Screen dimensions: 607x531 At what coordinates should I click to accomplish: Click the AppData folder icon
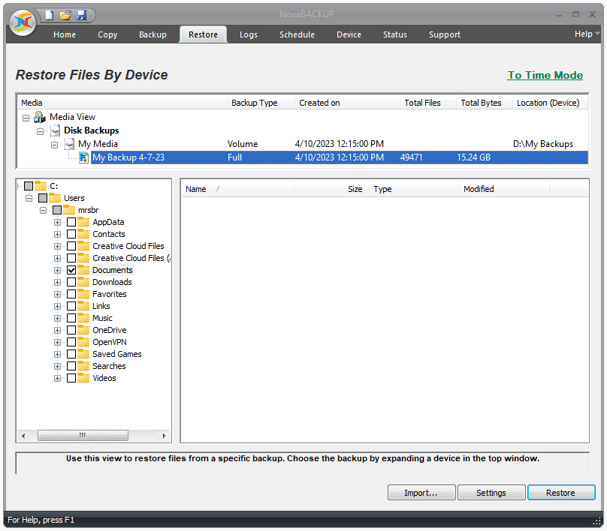point(83,222)
